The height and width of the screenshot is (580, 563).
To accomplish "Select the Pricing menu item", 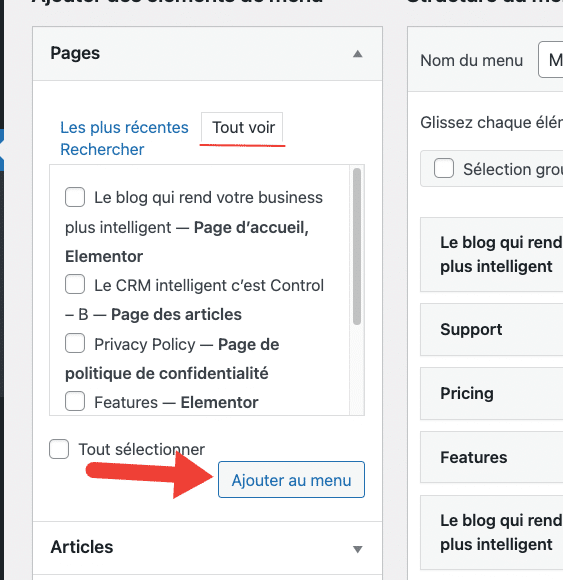I will tap(492, 394).
